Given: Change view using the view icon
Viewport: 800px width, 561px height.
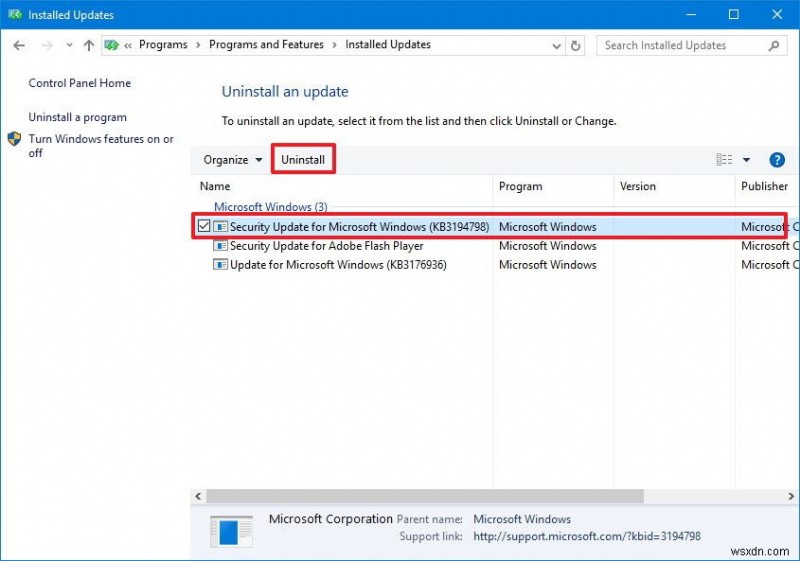Looking at the screenshot, I should (724, 160).
